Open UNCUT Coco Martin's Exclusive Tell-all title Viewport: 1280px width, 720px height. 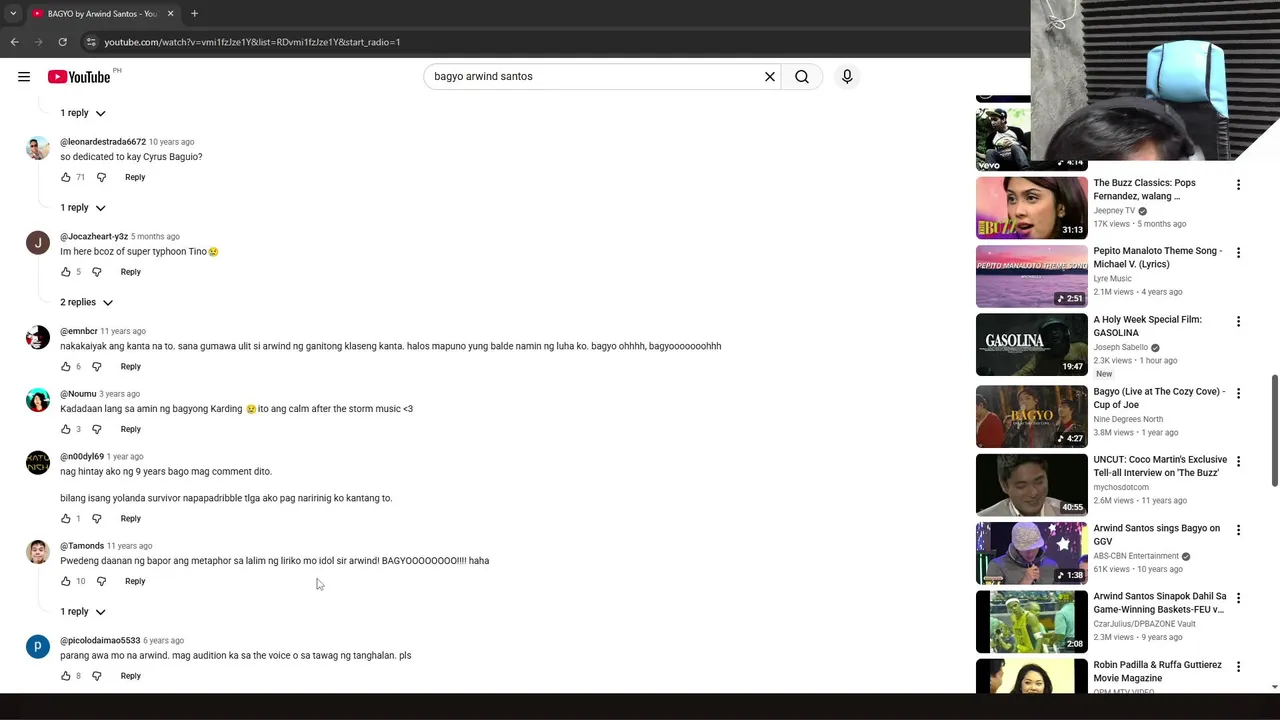[x=1160, y=466]
